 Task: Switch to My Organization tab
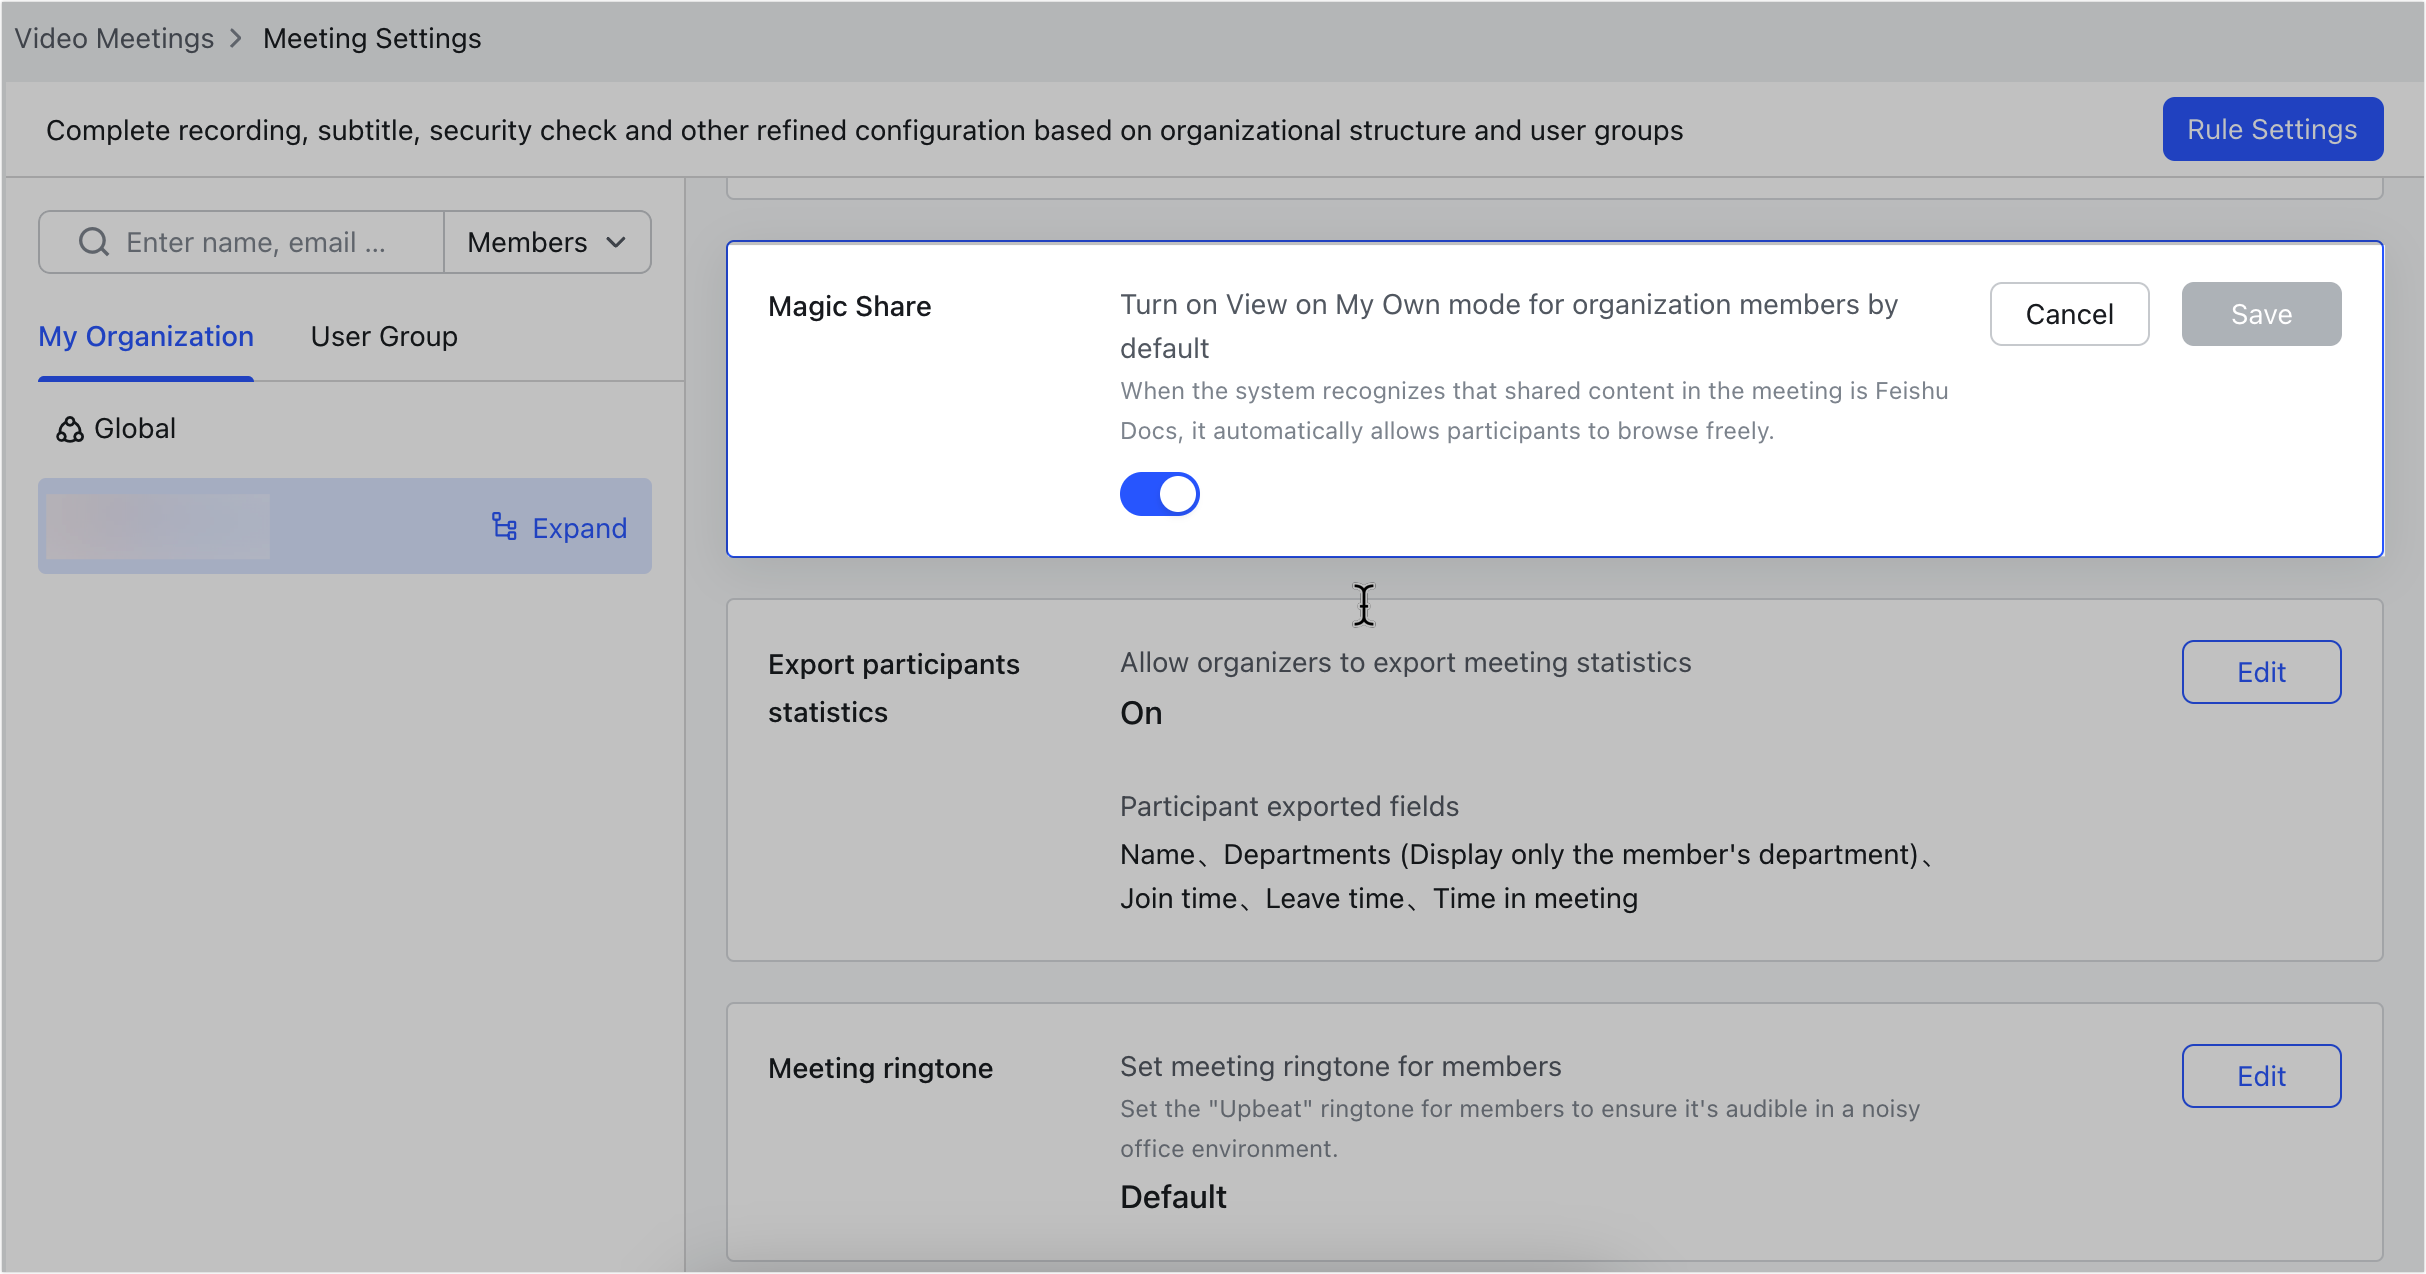pos(146,336)
